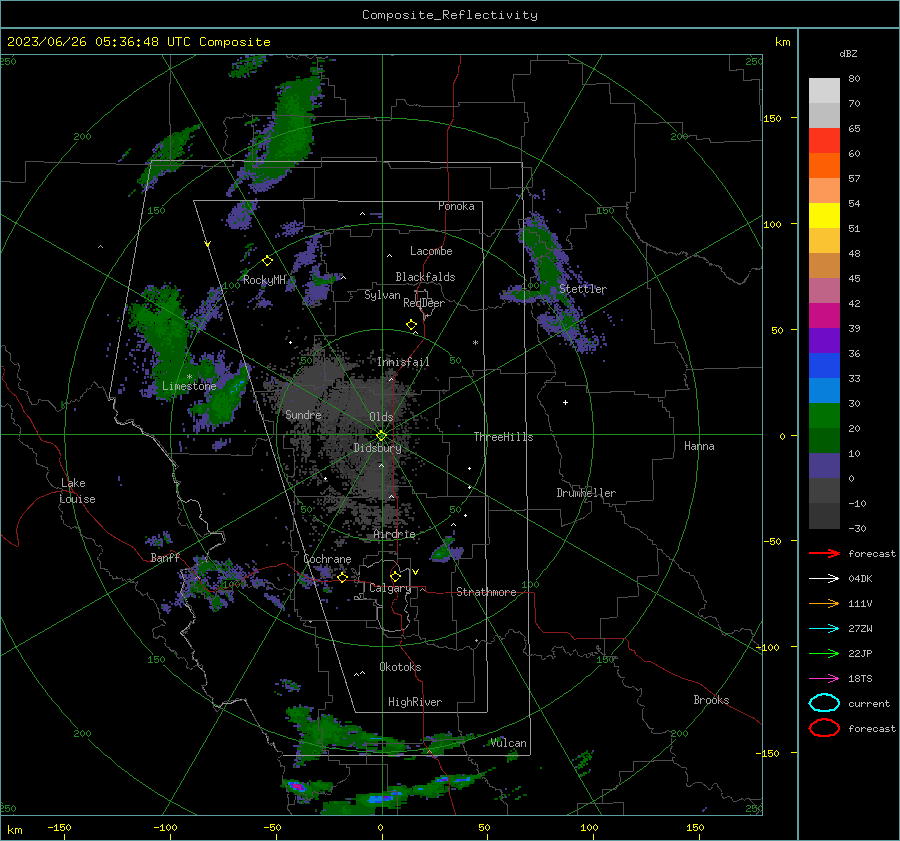Click the dBZ legend heading
Screen dimensions: 900x841
click(848, 53)
